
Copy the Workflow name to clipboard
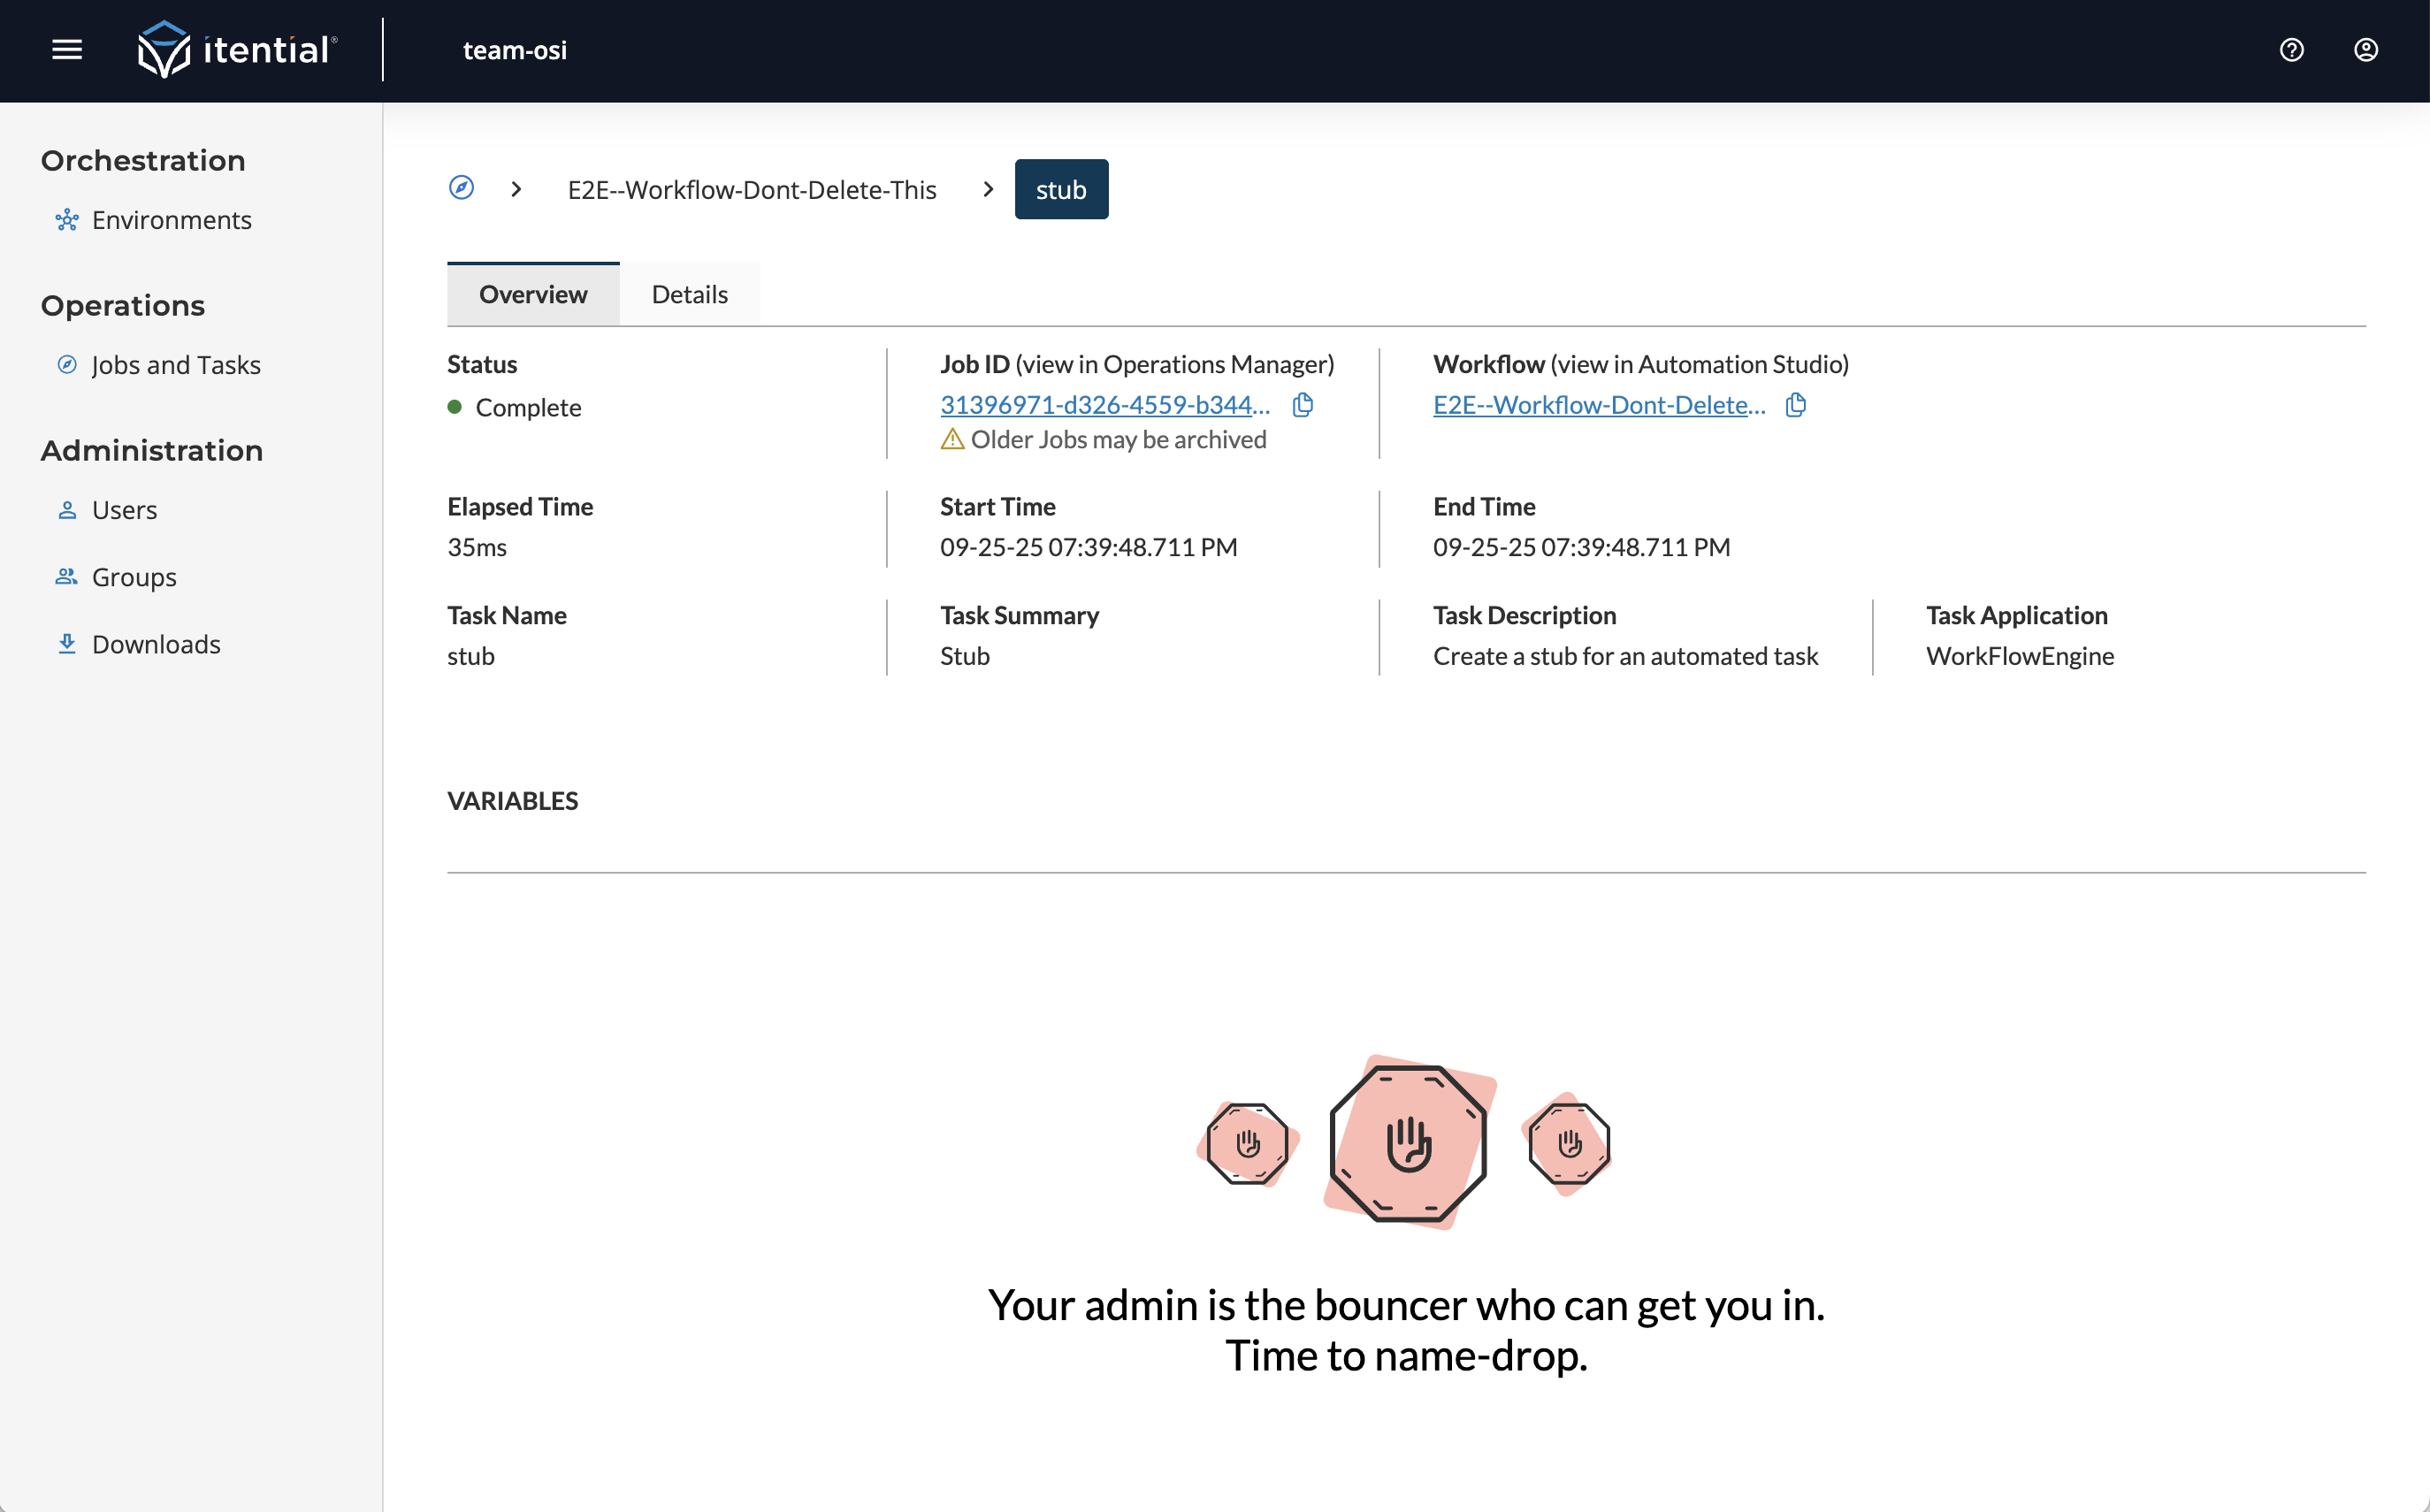[x=1796, y=405]
